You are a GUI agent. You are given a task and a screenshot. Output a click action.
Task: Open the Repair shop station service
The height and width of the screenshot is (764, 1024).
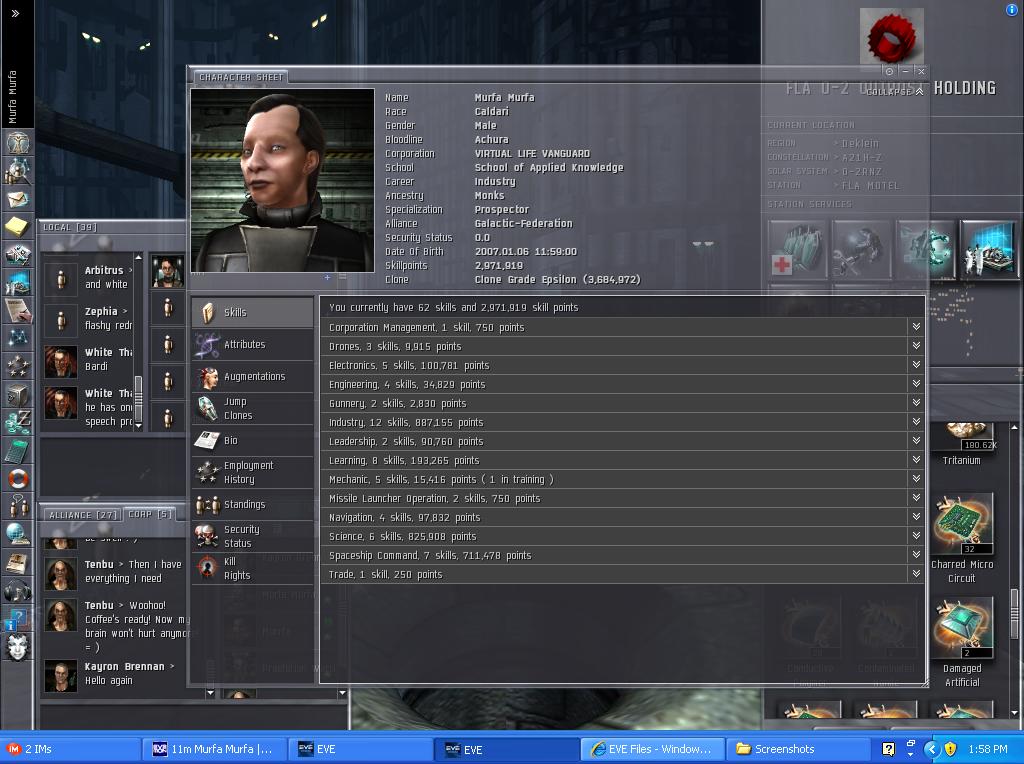point(861,249)
